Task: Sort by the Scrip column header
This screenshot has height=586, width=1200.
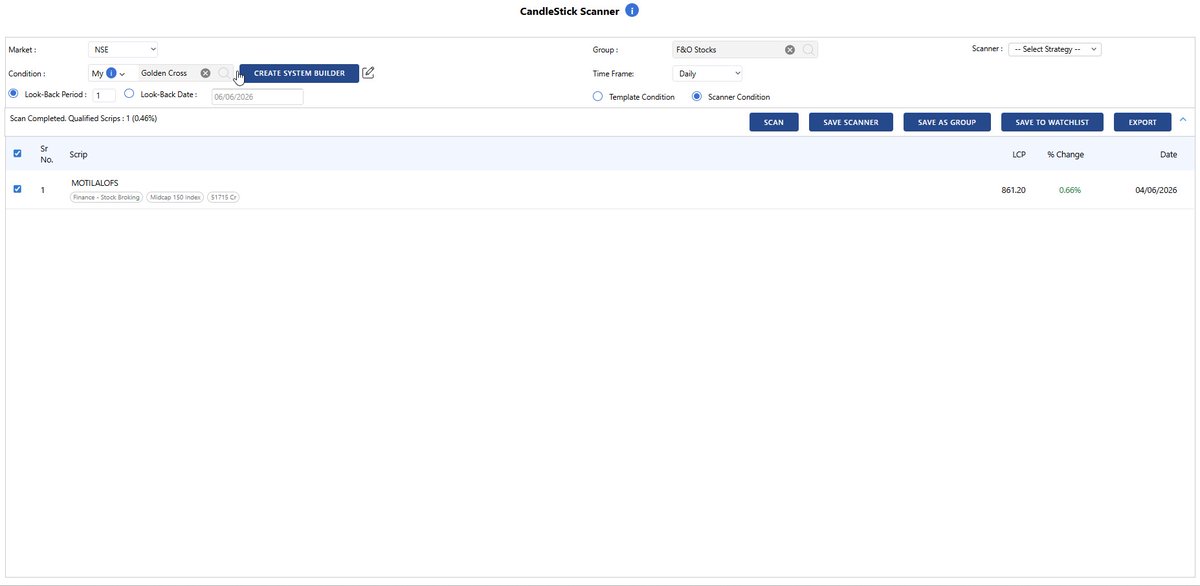Action: coord(78,154)
